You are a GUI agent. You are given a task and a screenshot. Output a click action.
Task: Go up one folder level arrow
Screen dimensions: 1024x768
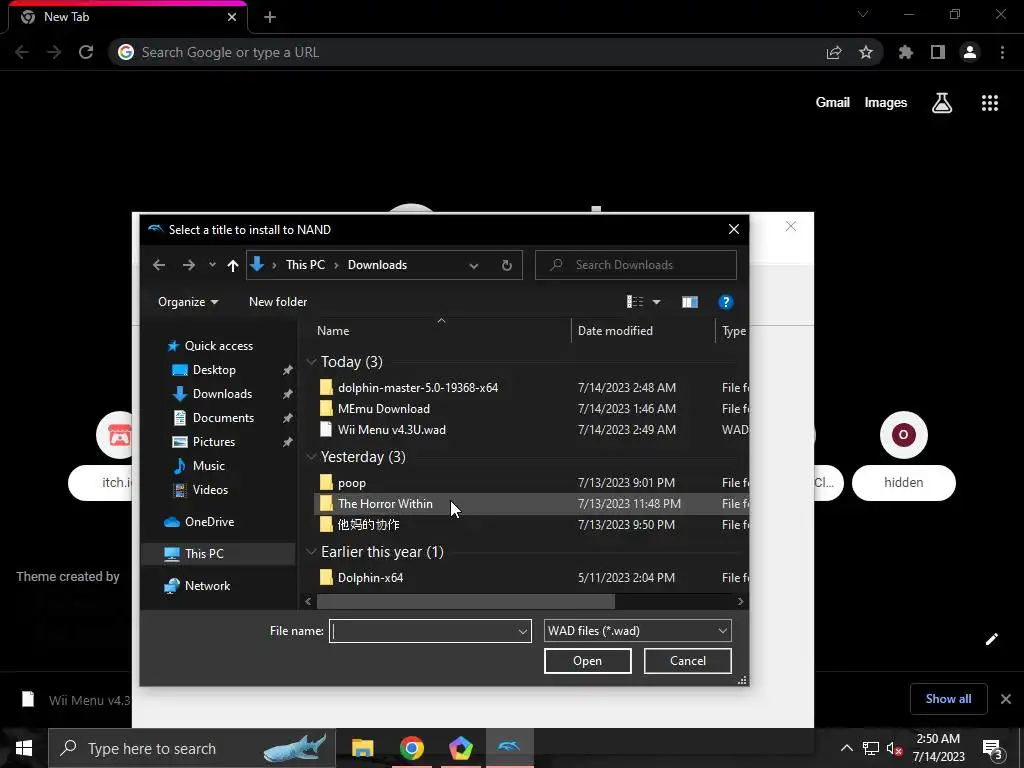tap(232, 265)
